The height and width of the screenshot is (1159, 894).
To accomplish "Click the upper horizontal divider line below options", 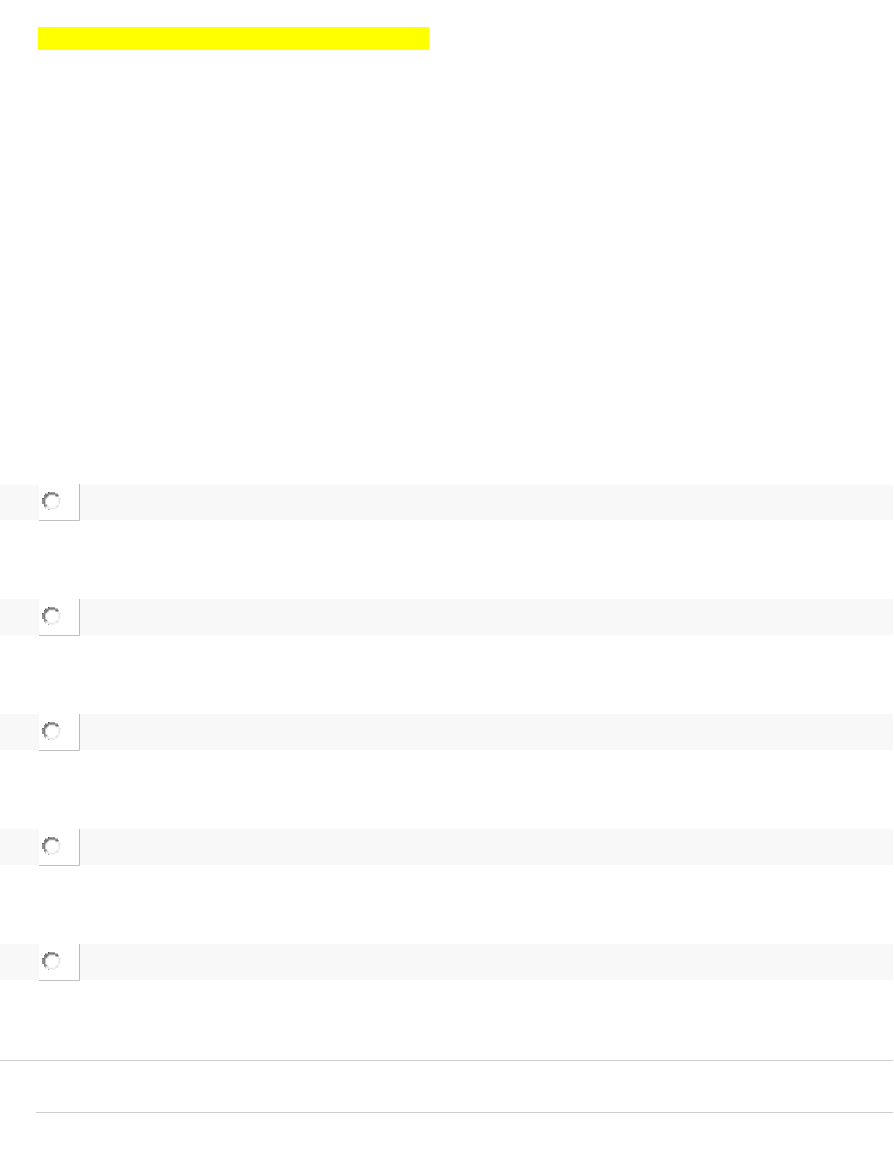I will 446,1060.
